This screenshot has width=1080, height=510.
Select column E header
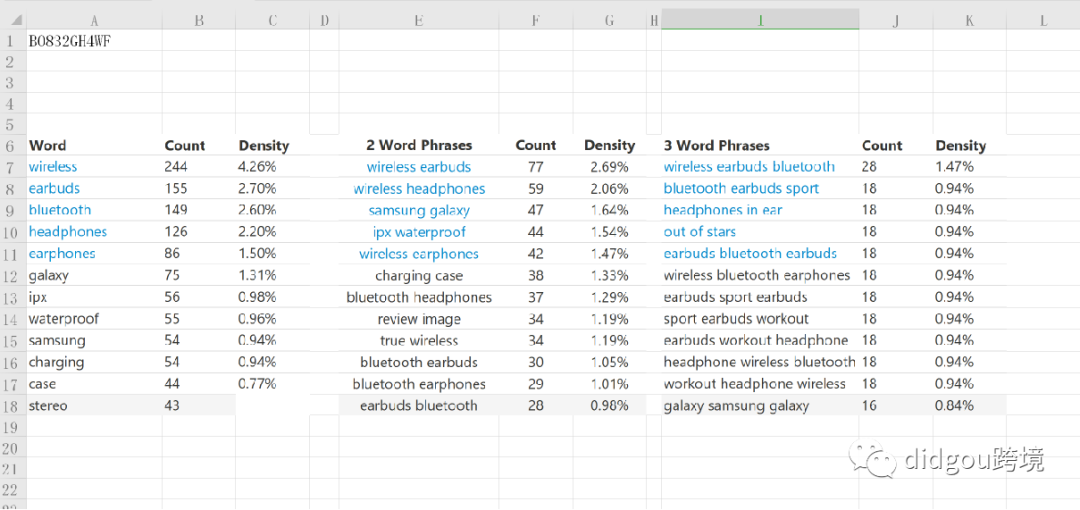click(x=419, y=21)
